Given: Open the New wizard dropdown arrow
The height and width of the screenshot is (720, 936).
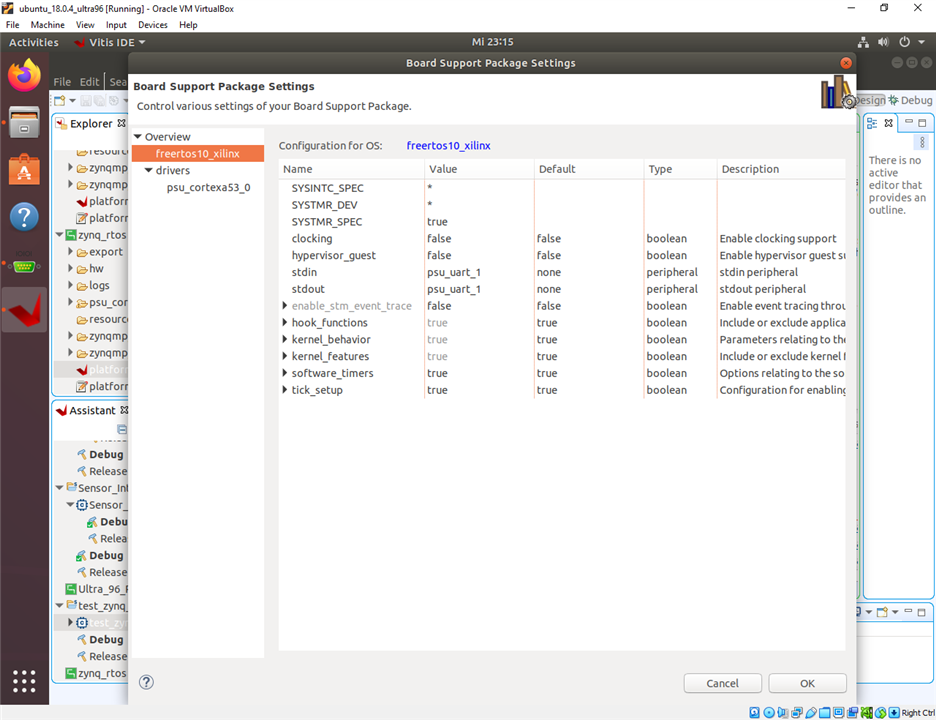Looking at the screenshot, I should [x=71, y=100].
